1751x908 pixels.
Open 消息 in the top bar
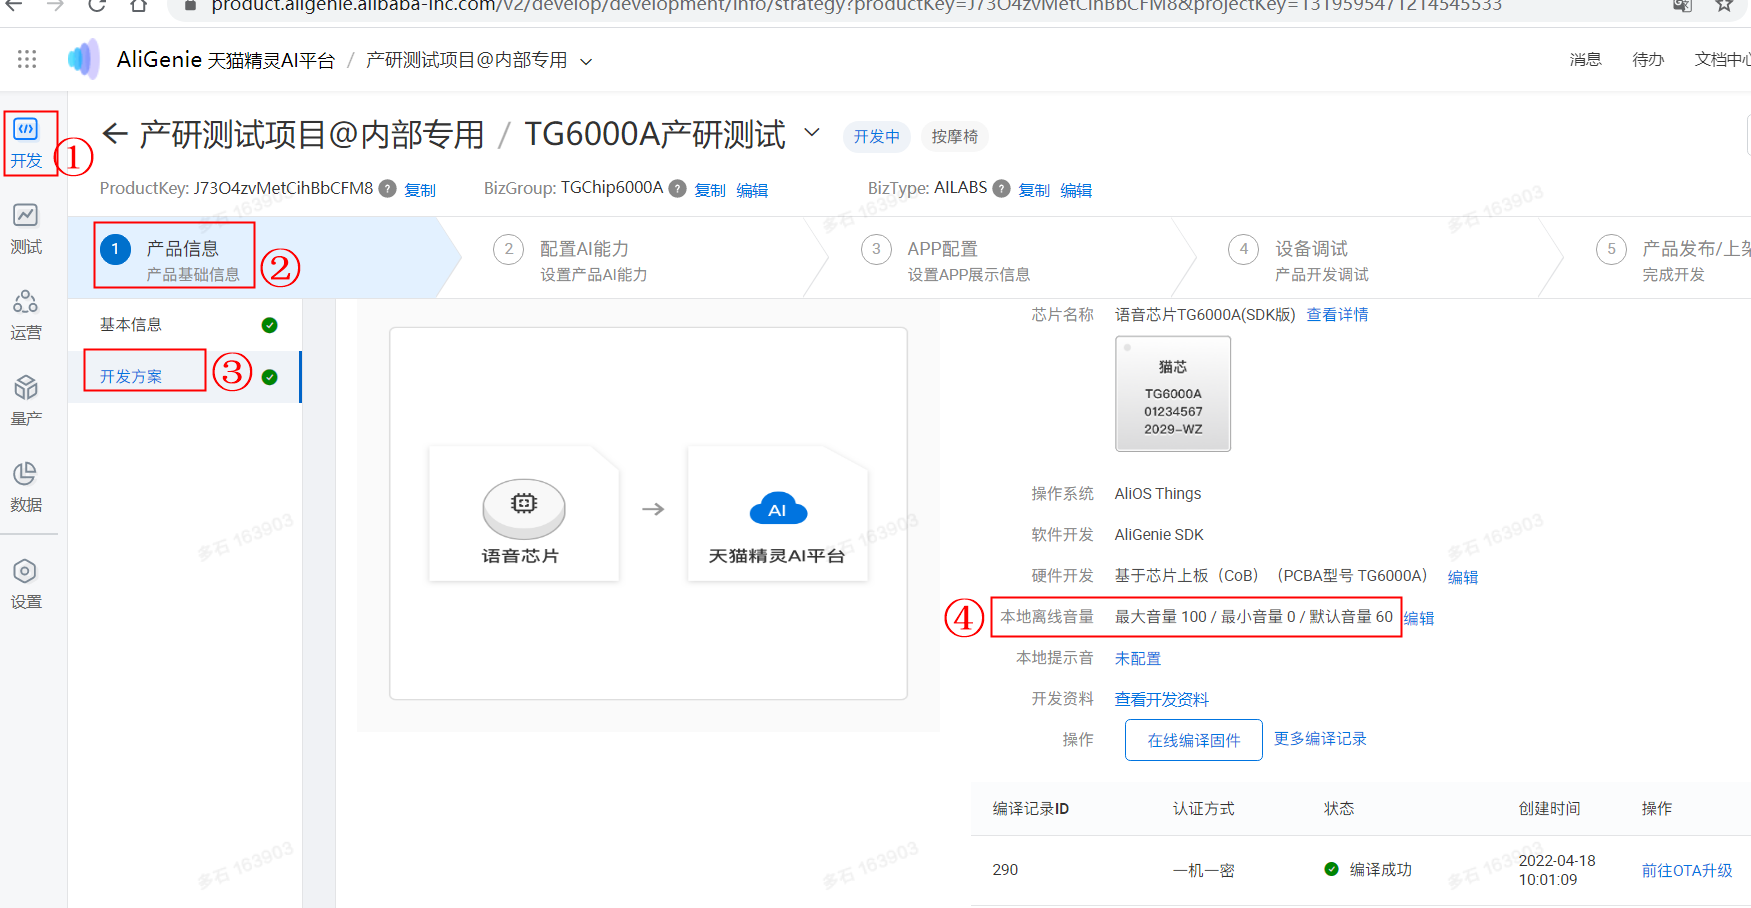pos(1585,60)
